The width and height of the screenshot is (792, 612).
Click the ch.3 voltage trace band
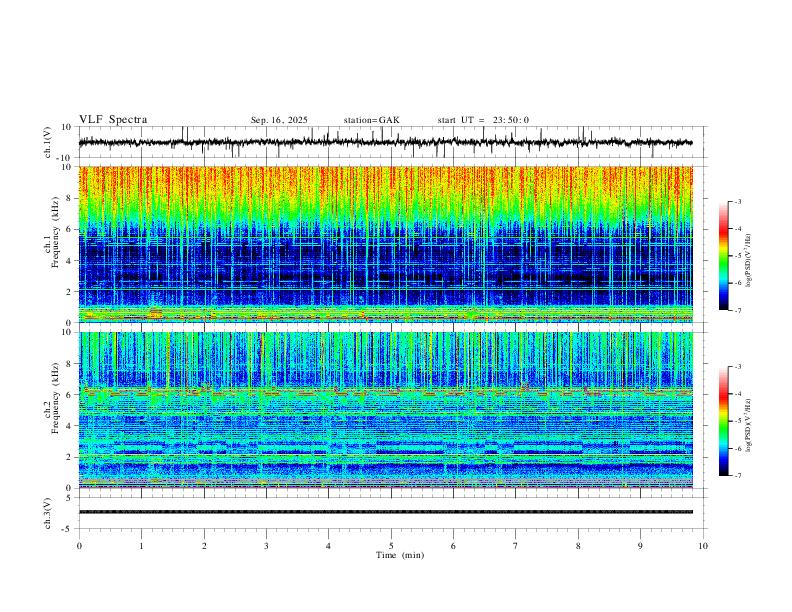click(x=385, y=512)
